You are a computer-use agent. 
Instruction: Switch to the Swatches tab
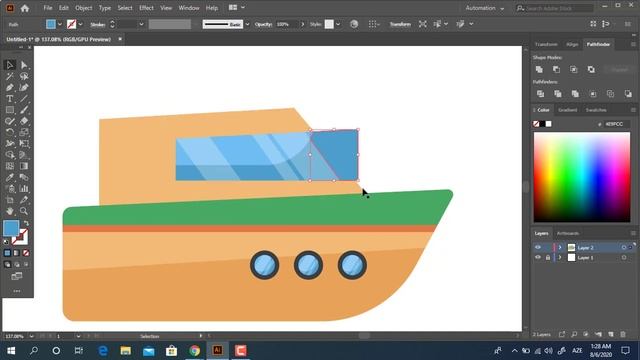click(x=596, y=110)
